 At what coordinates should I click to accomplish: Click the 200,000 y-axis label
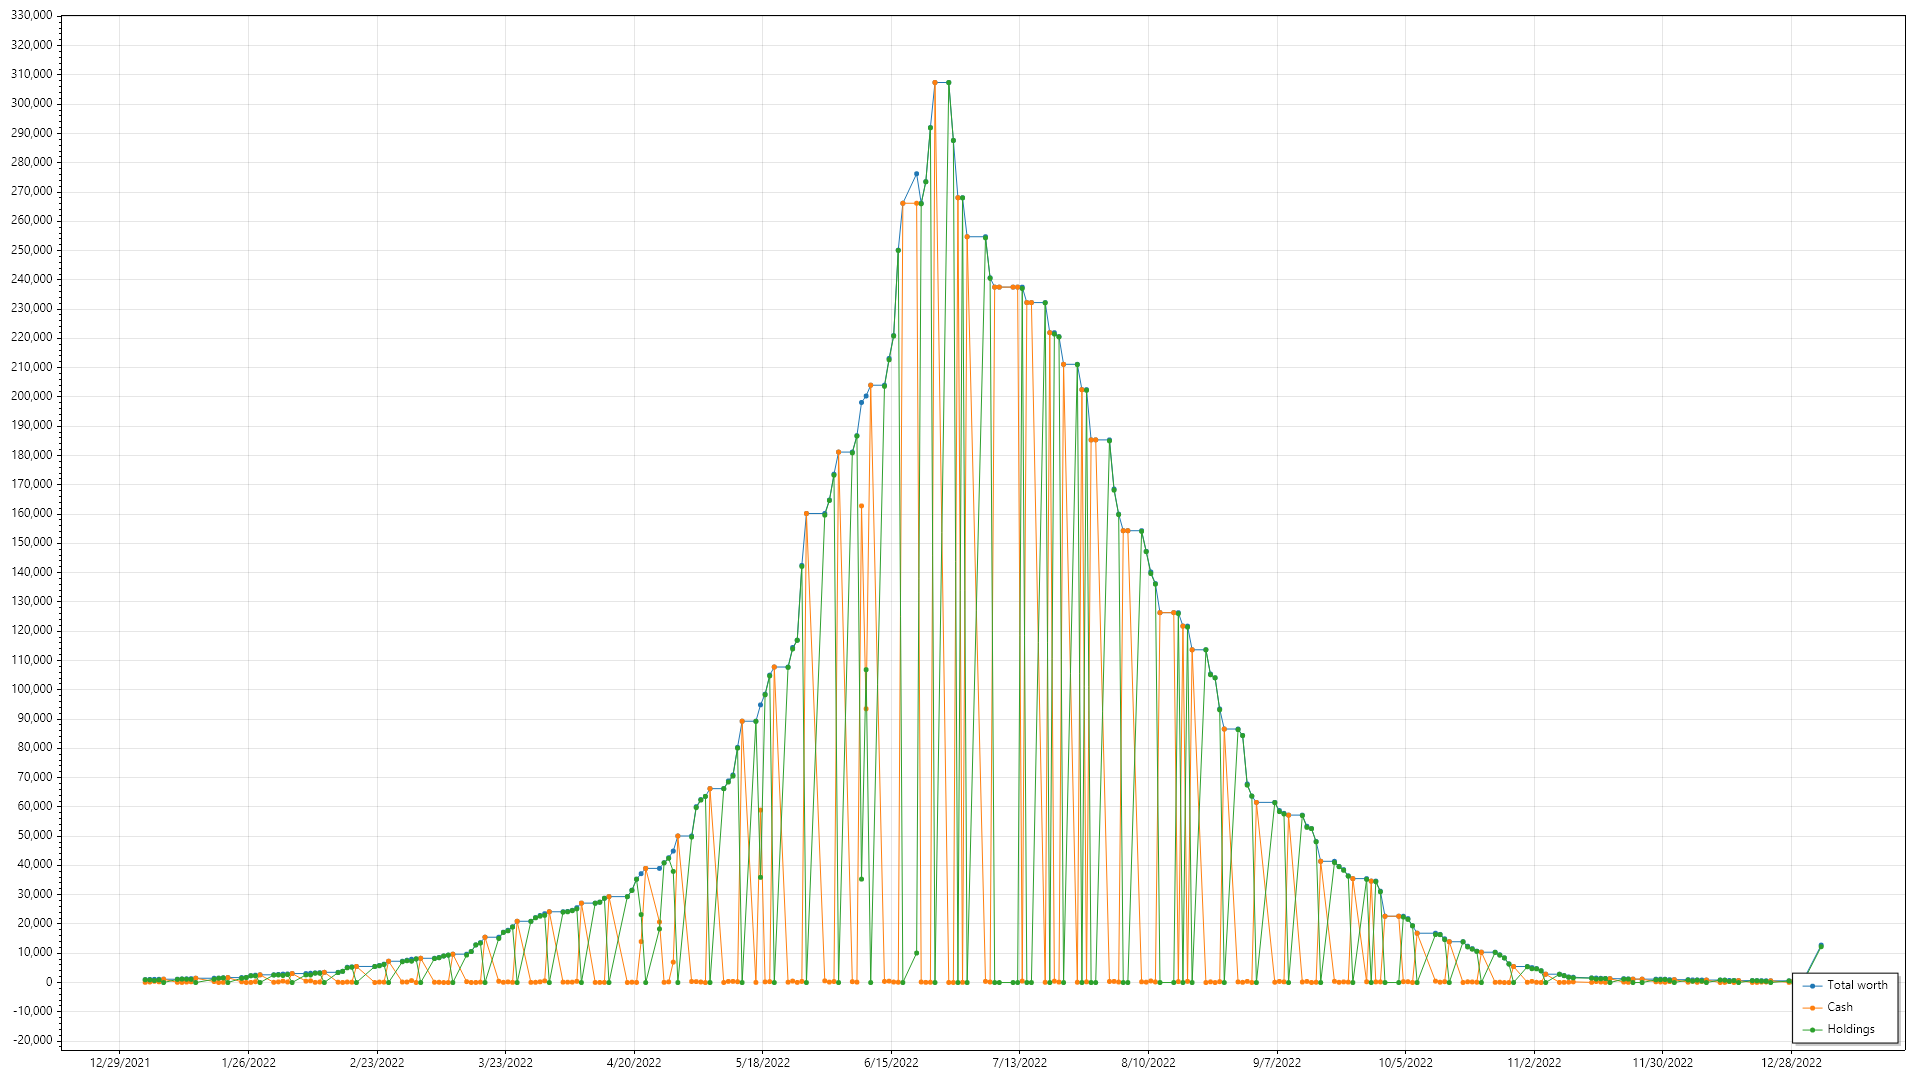tap(32, 396)
